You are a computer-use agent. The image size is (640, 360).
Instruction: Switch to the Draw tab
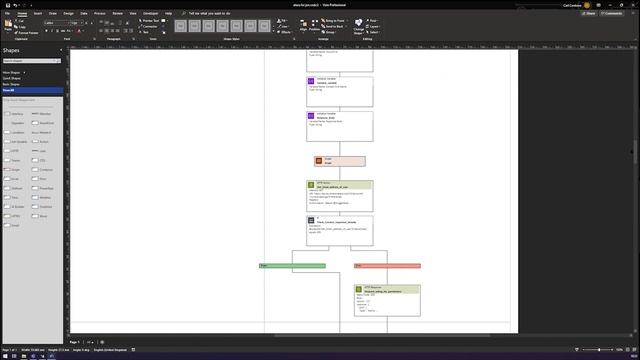coord(53,13)
